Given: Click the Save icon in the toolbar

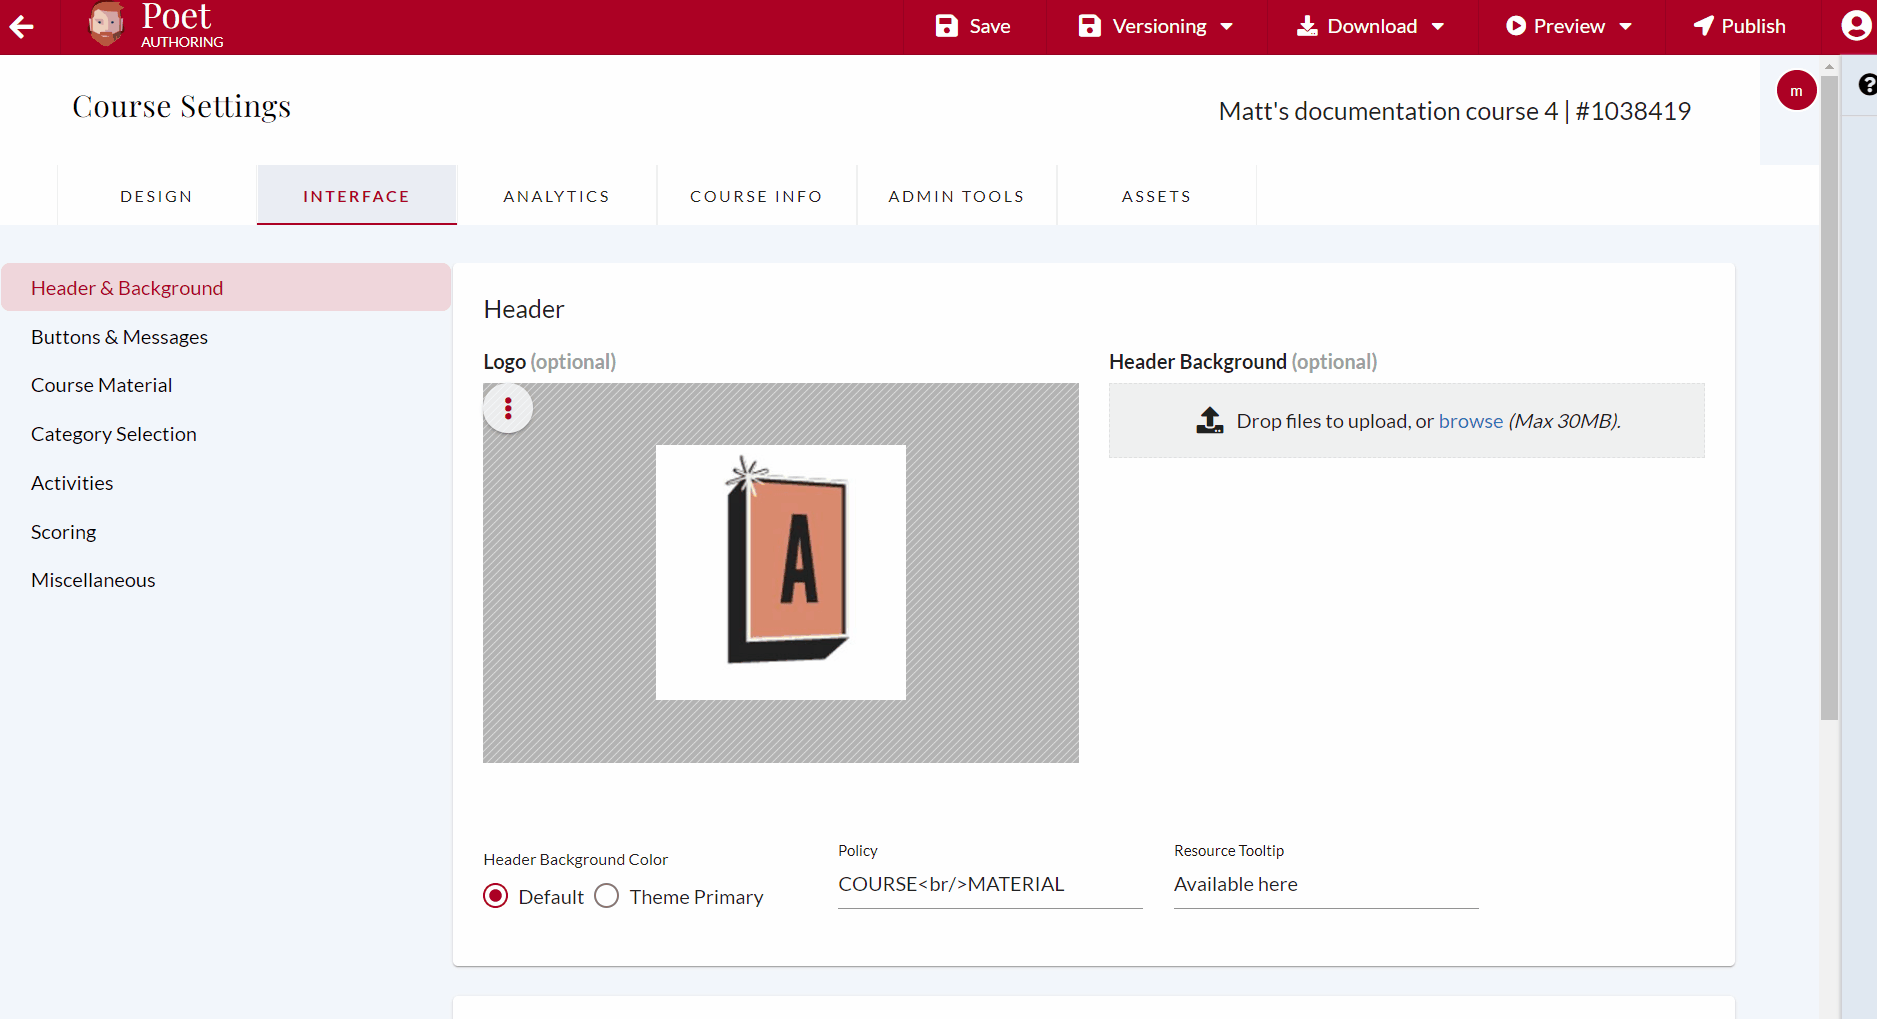Looking at the screenshot, I should (946, 26).
